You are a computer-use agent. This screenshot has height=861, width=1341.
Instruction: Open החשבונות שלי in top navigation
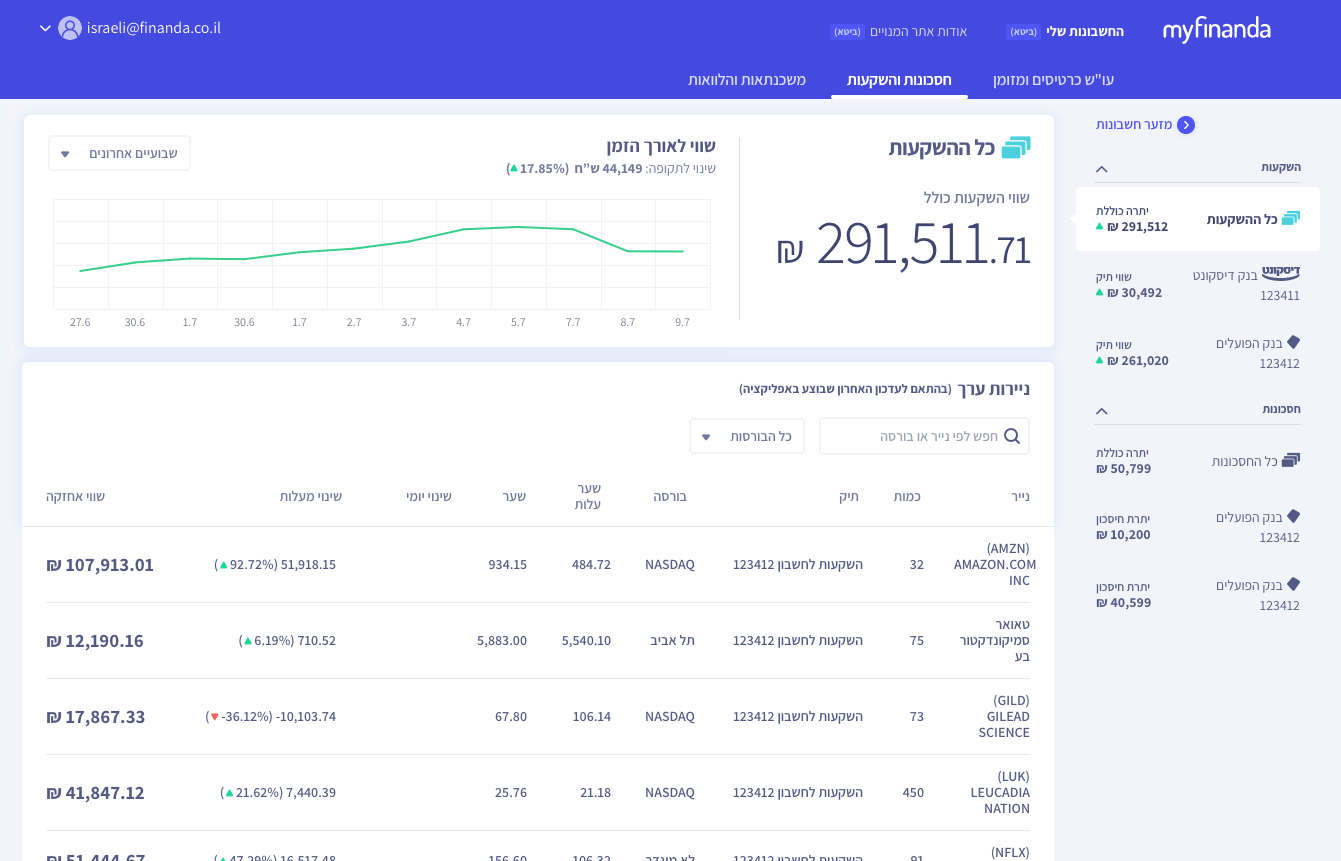point(1085,31)
